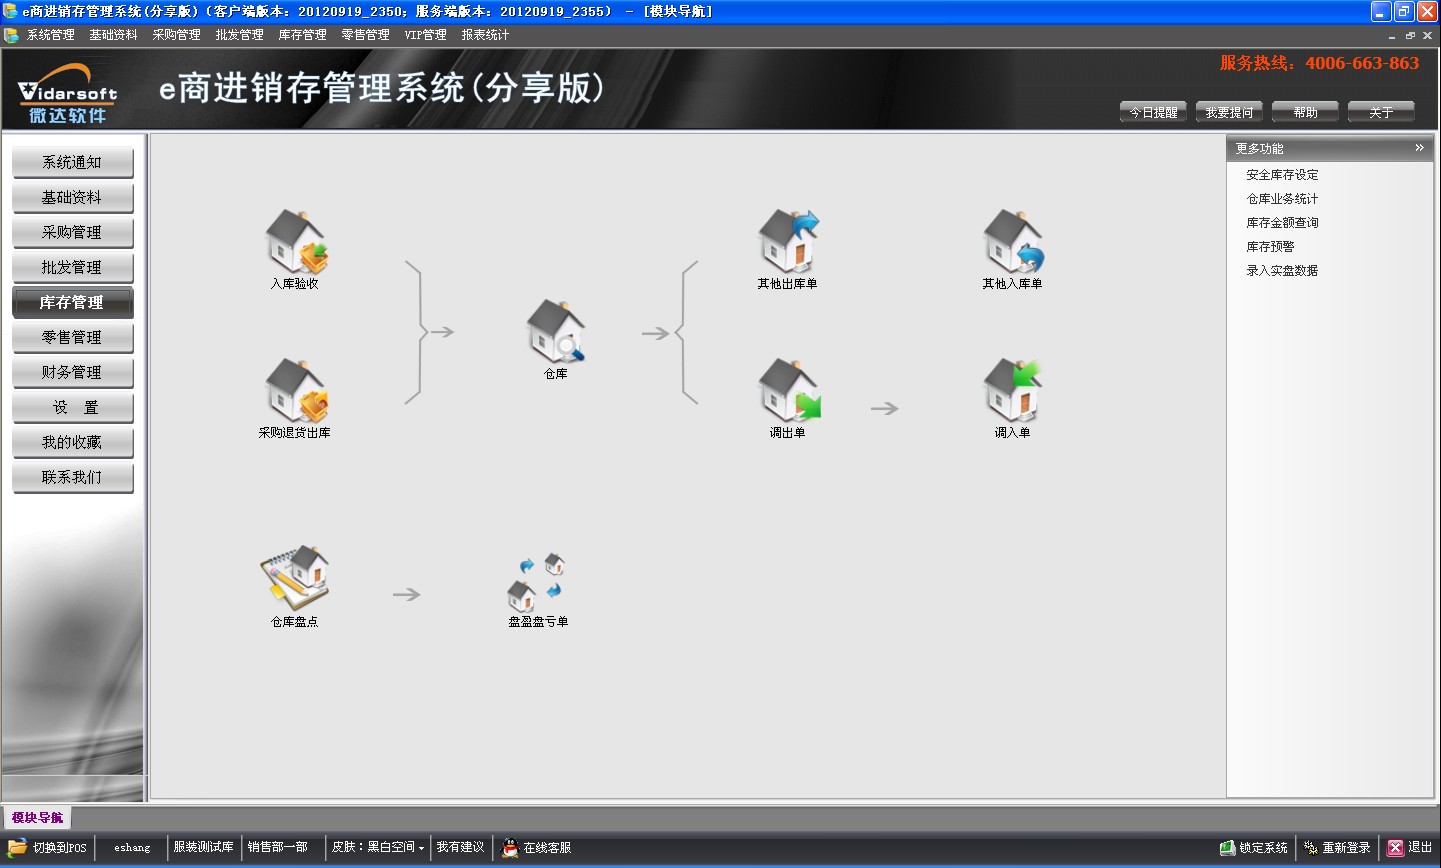The width and height of the screenshot is (1441, 868).
Task: Open the 盘盈盘亏单 icon
Action: point(538,581)
